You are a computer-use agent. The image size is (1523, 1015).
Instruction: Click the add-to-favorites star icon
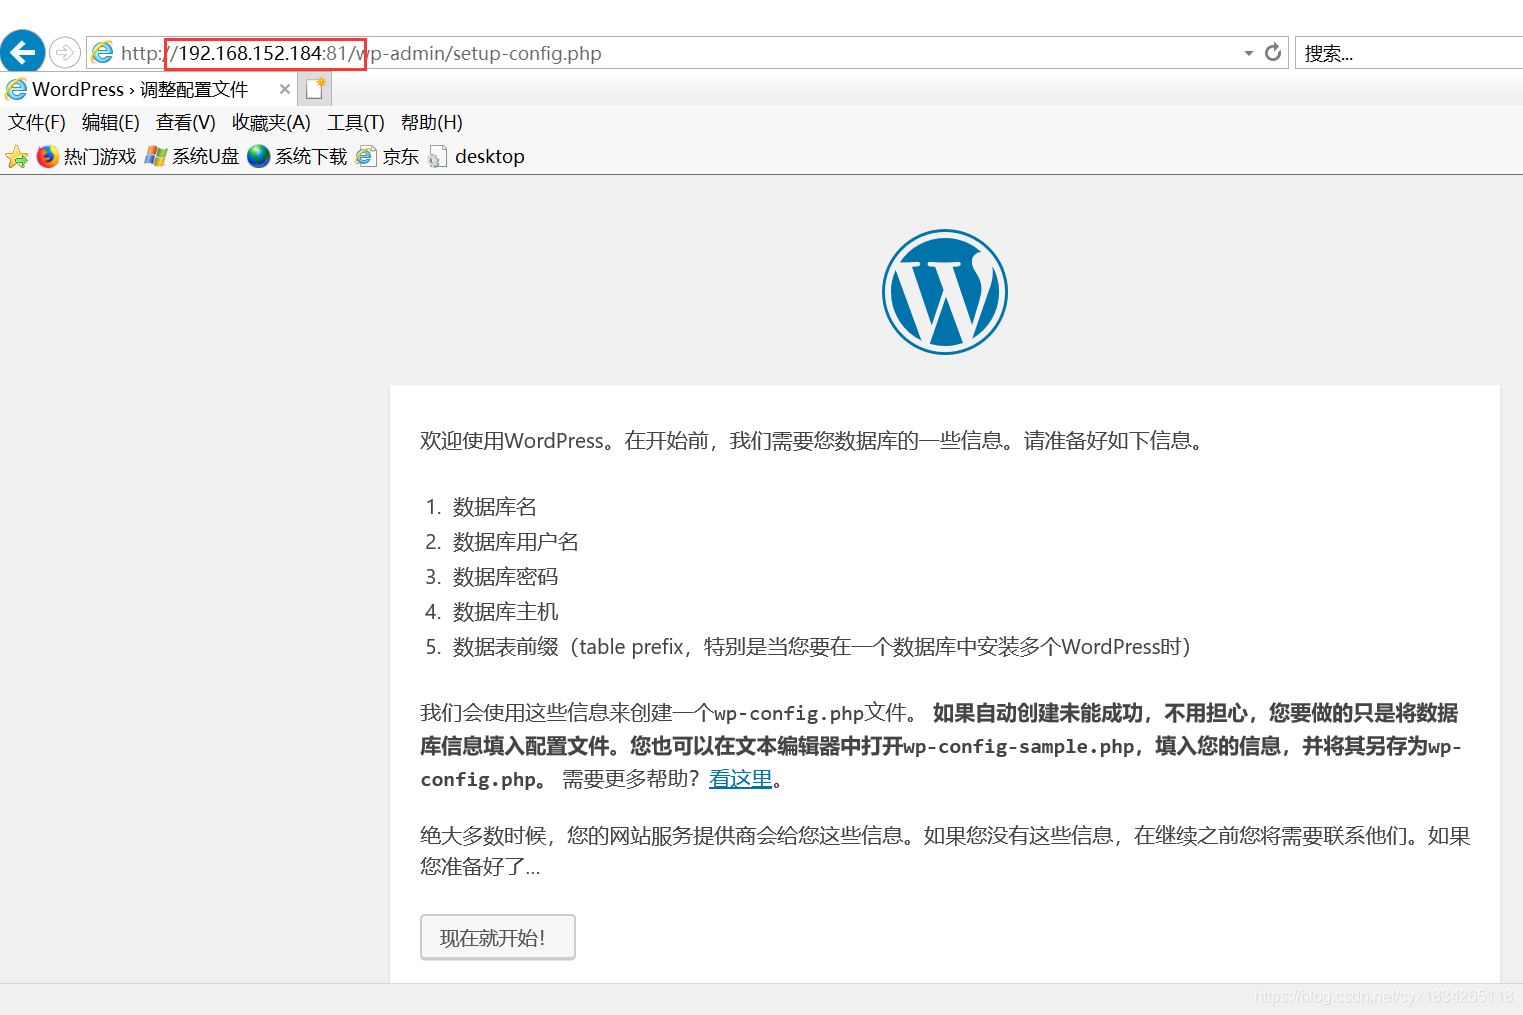(17, 157)
